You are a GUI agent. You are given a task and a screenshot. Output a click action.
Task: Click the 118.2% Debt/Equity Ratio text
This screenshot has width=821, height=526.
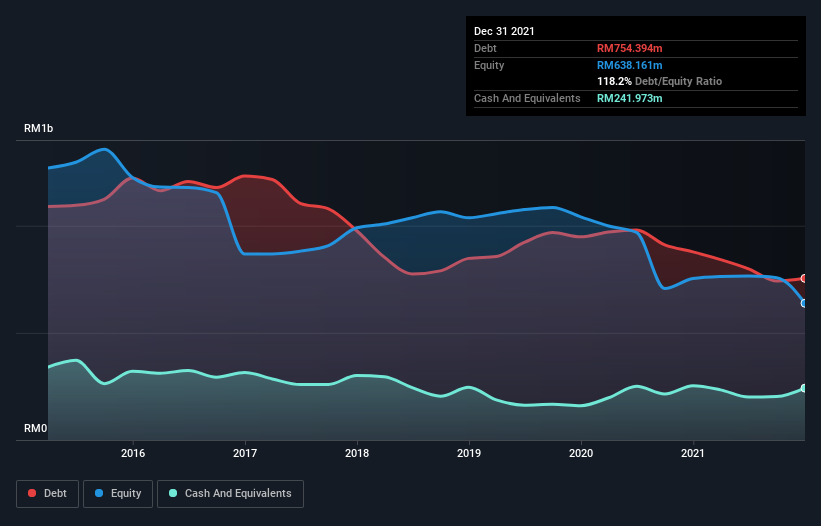click(659, 82)
